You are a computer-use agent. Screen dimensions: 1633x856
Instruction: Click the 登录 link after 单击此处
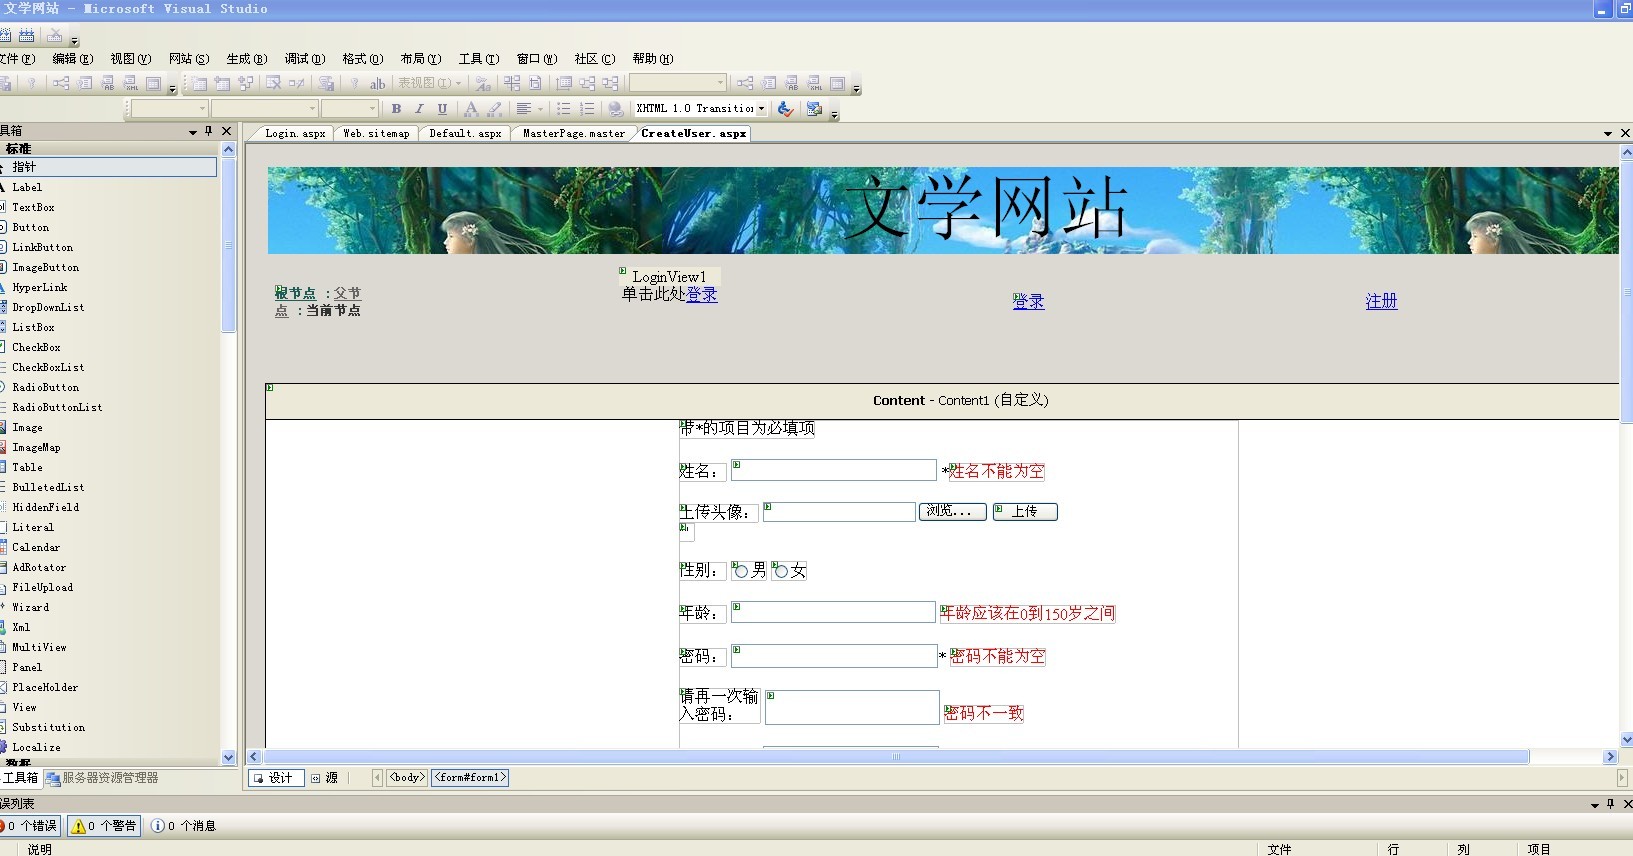[701, 294]
